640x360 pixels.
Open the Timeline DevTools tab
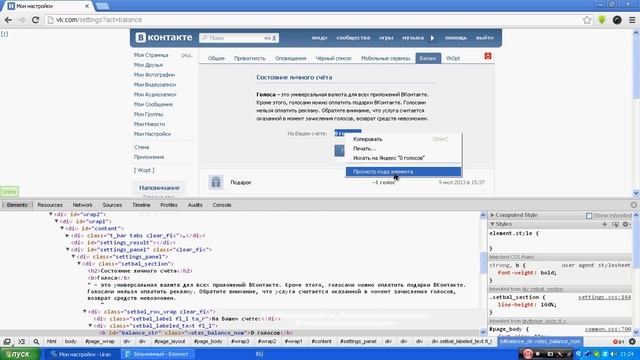pyautogui.click(x=141, y=205)
